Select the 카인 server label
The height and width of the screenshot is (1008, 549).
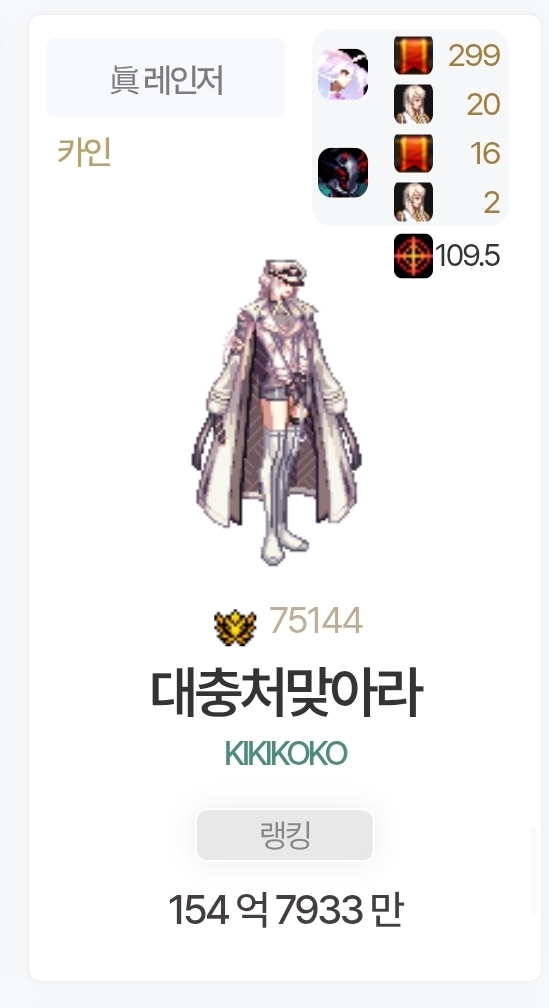[84, 152]
